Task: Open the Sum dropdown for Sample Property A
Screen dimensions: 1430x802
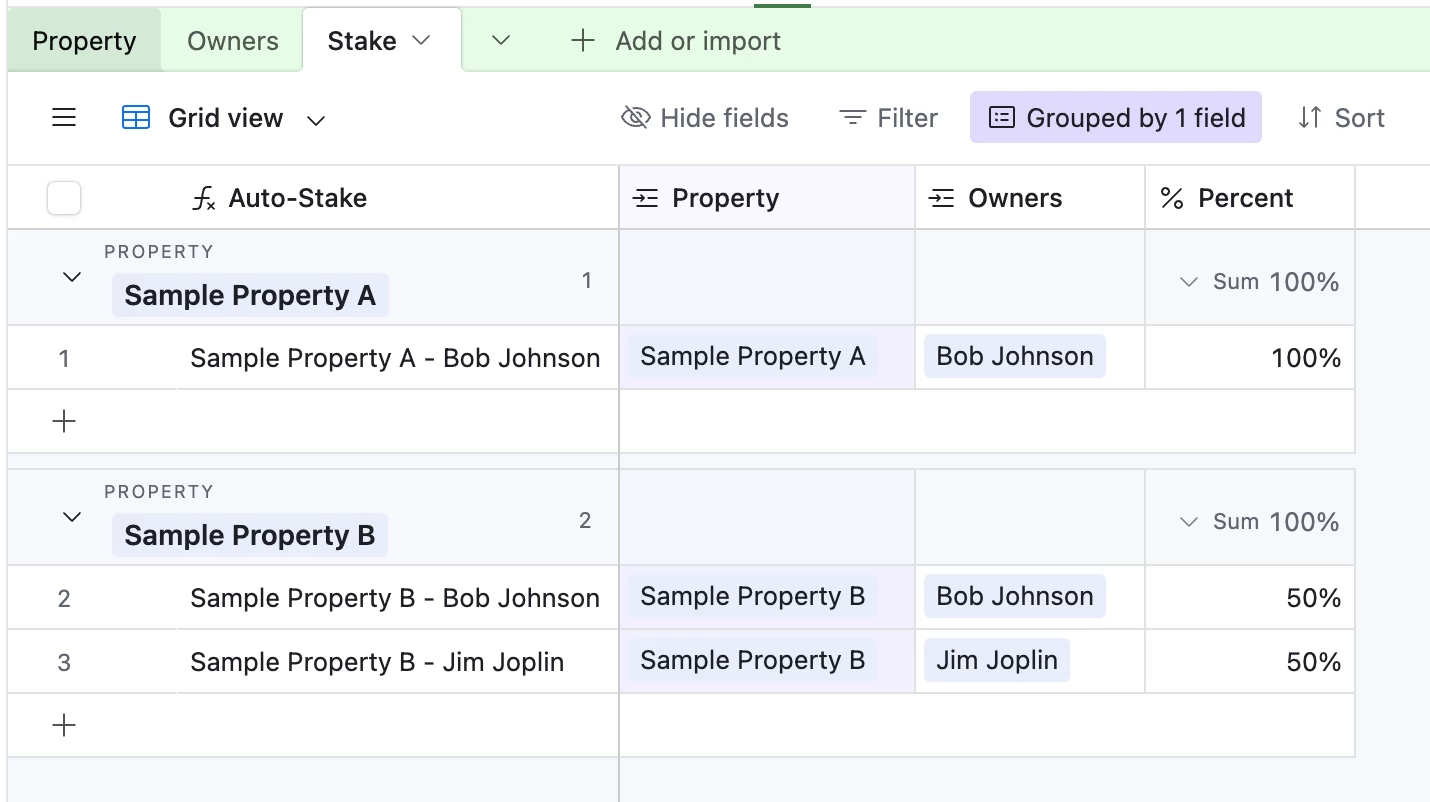Action: coord(1189,282)
